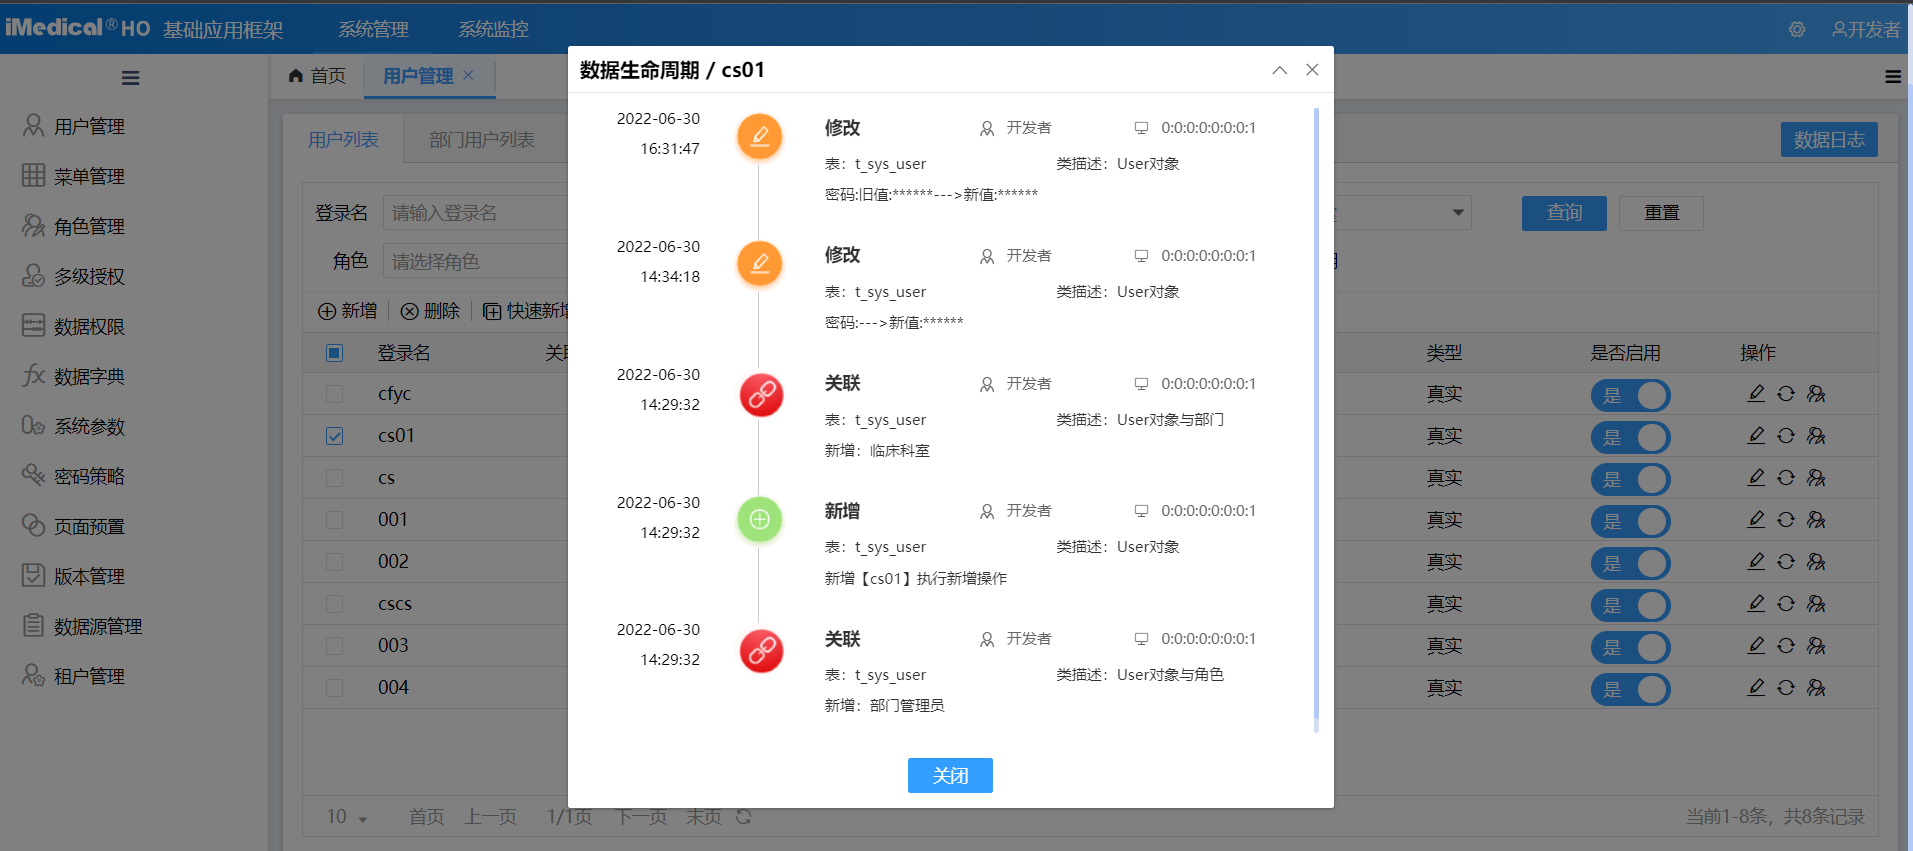Switch to 用户列表 tab
This screenshot has height=851, width=1913.
point(343,140)
